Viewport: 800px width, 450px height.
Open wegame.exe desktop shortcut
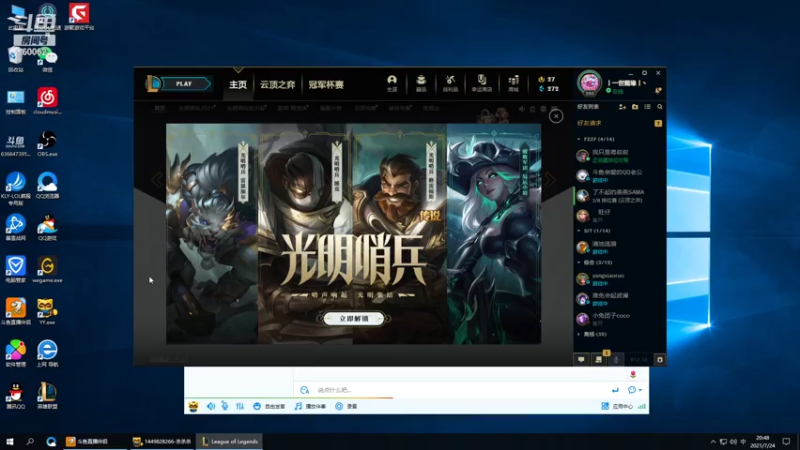(47, 270)
